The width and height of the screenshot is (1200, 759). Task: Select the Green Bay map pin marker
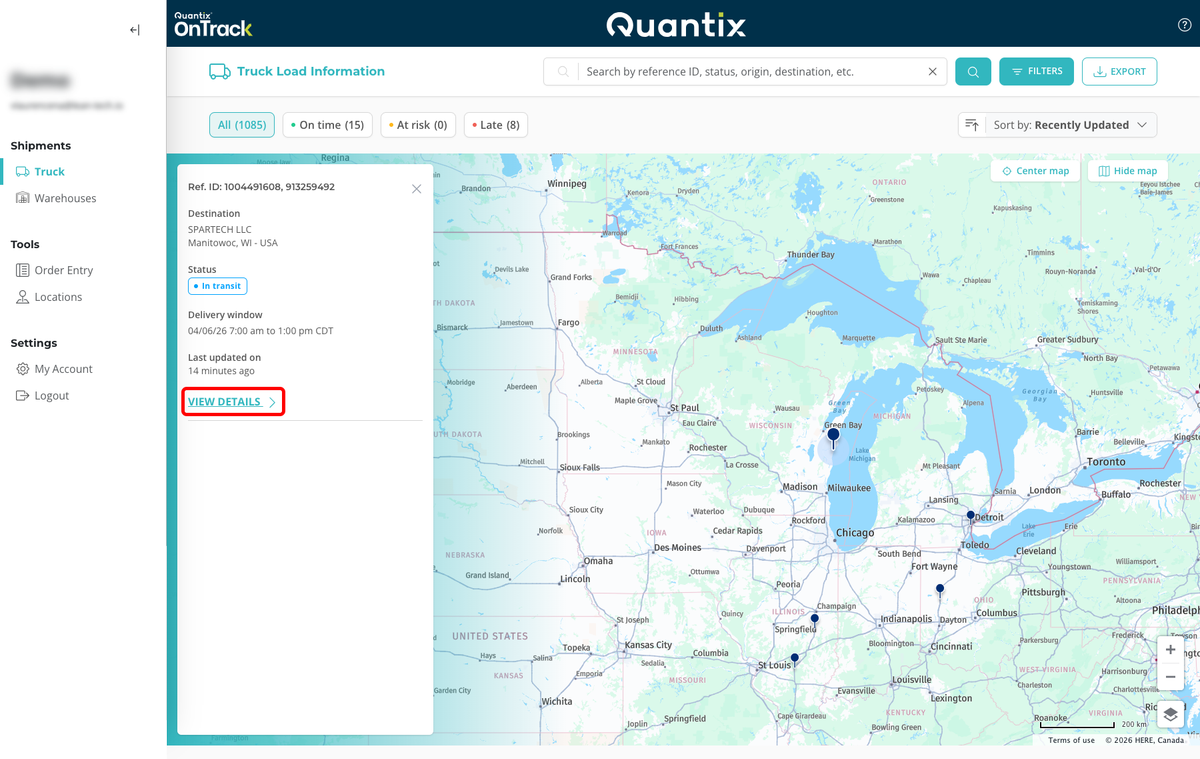(x=833, y=436)
